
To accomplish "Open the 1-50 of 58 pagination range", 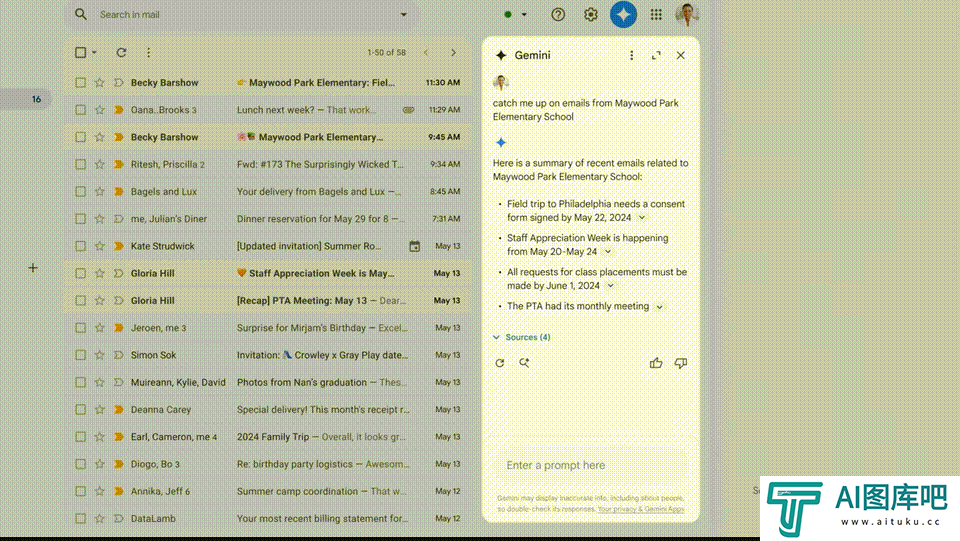I will pos(386,53).
